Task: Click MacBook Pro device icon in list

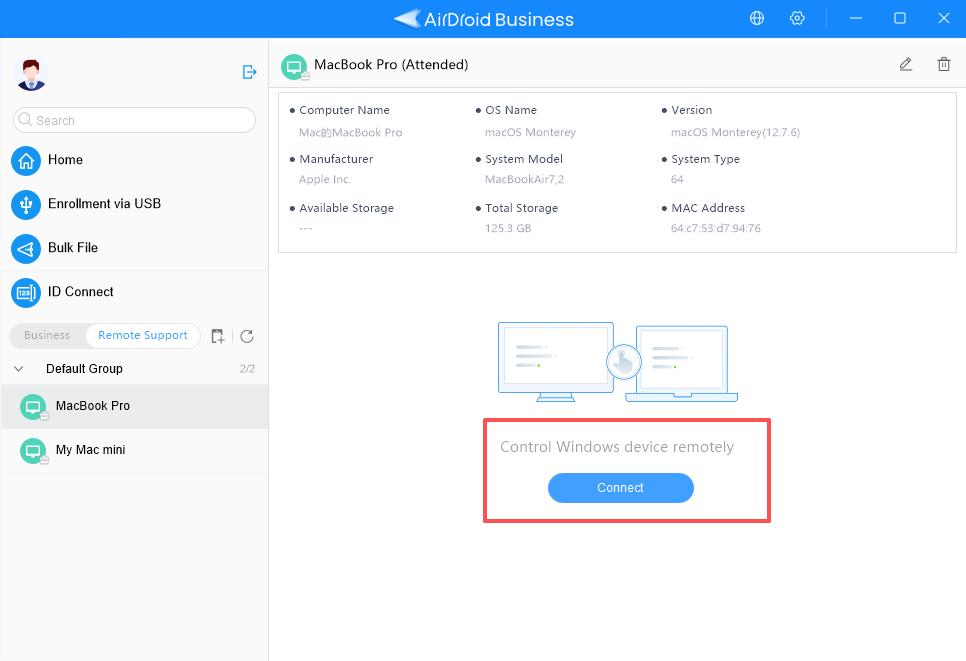Action: pos(33,407)
